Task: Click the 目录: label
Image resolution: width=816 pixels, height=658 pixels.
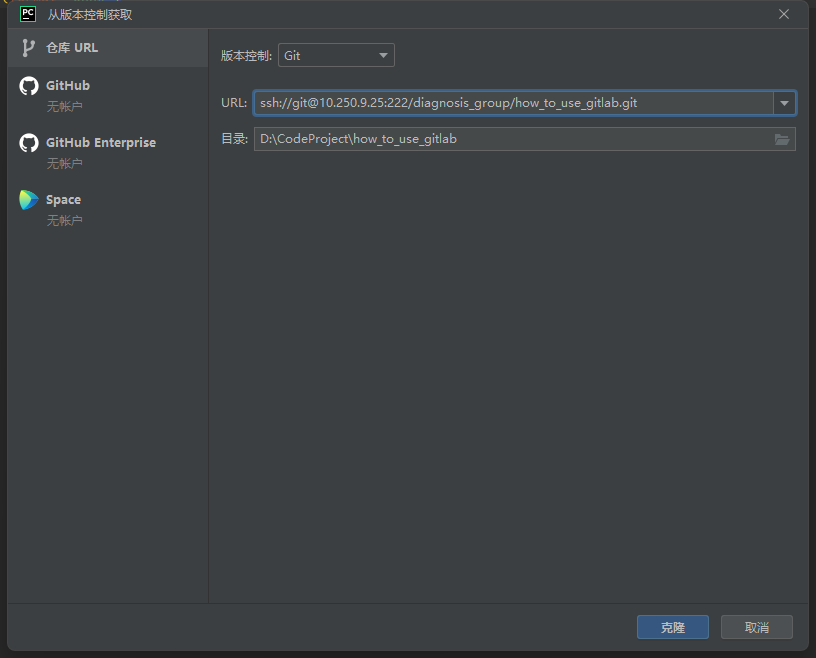Action: point(234,139)
